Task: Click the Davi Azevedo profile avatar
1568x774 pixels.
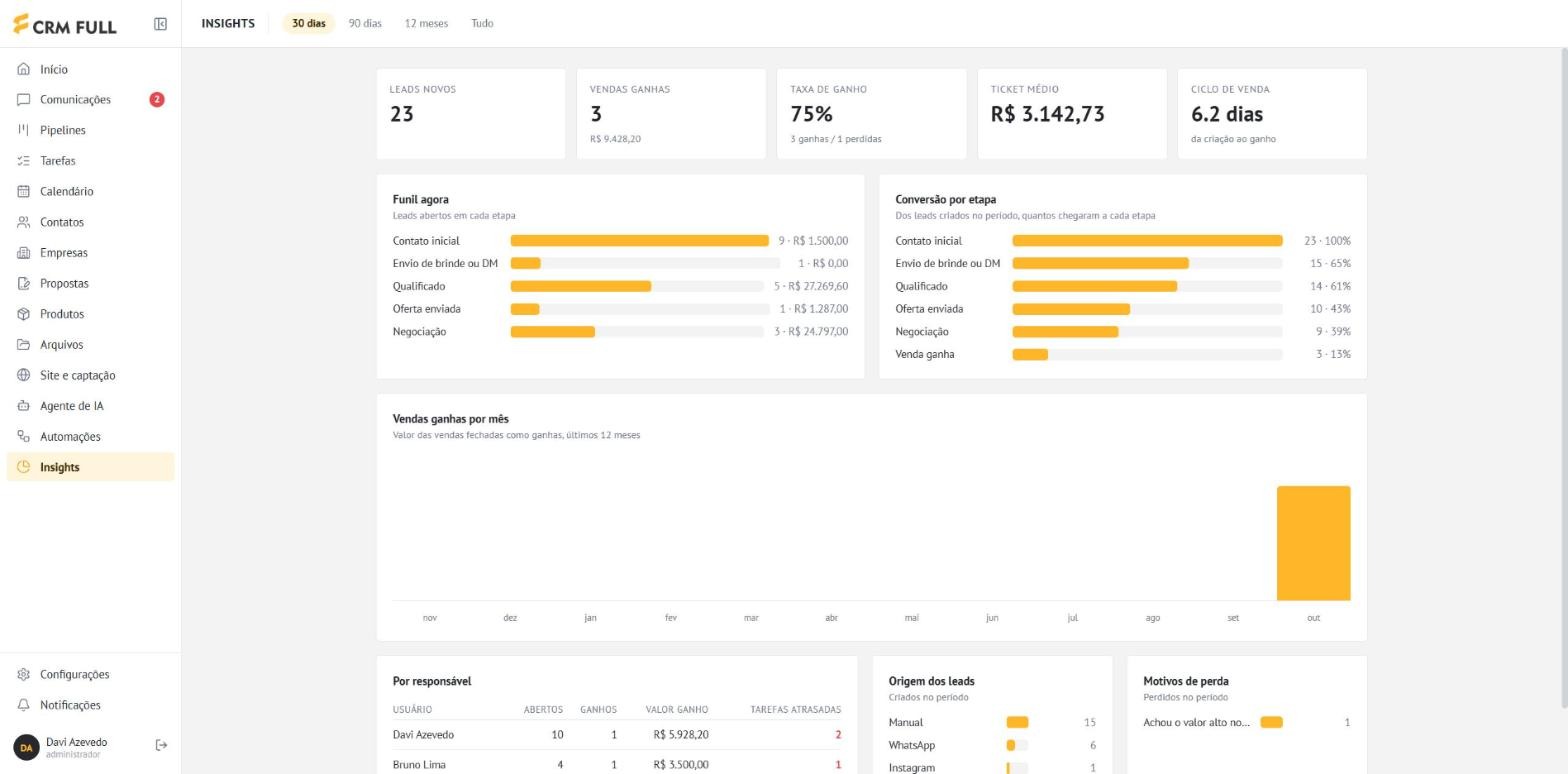Action: pos(26,747)
